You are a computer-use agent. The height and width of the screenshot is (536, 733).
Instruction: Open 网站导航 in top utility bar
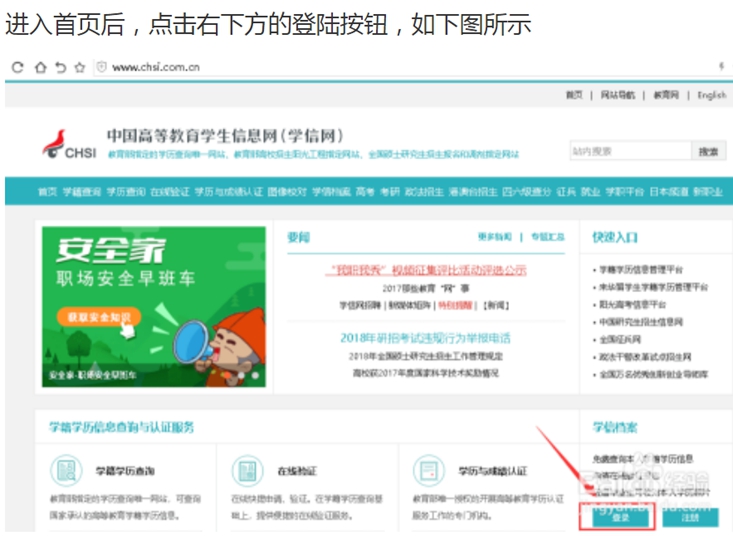[618, 95]
